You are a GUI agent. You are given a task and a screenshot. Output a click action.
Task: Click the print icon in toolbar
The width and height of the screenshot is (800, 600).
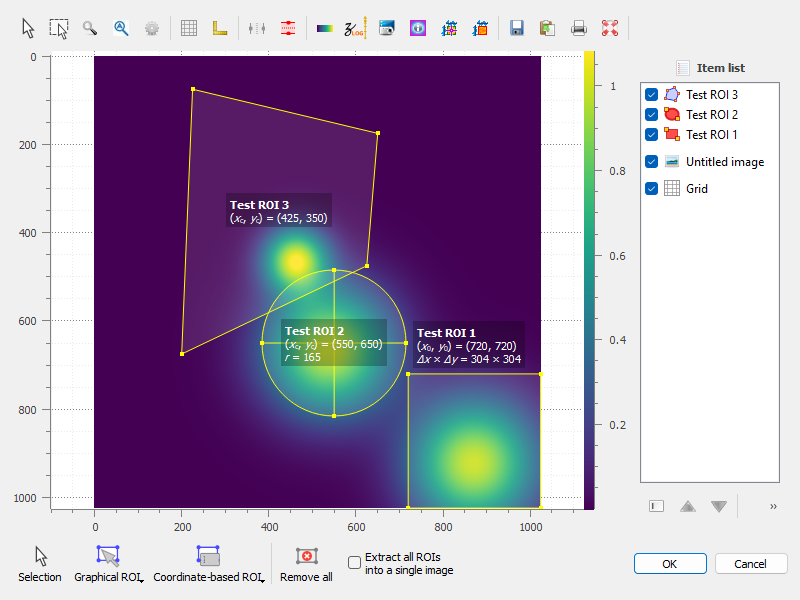pyautogui.click(x=579, y=28)
